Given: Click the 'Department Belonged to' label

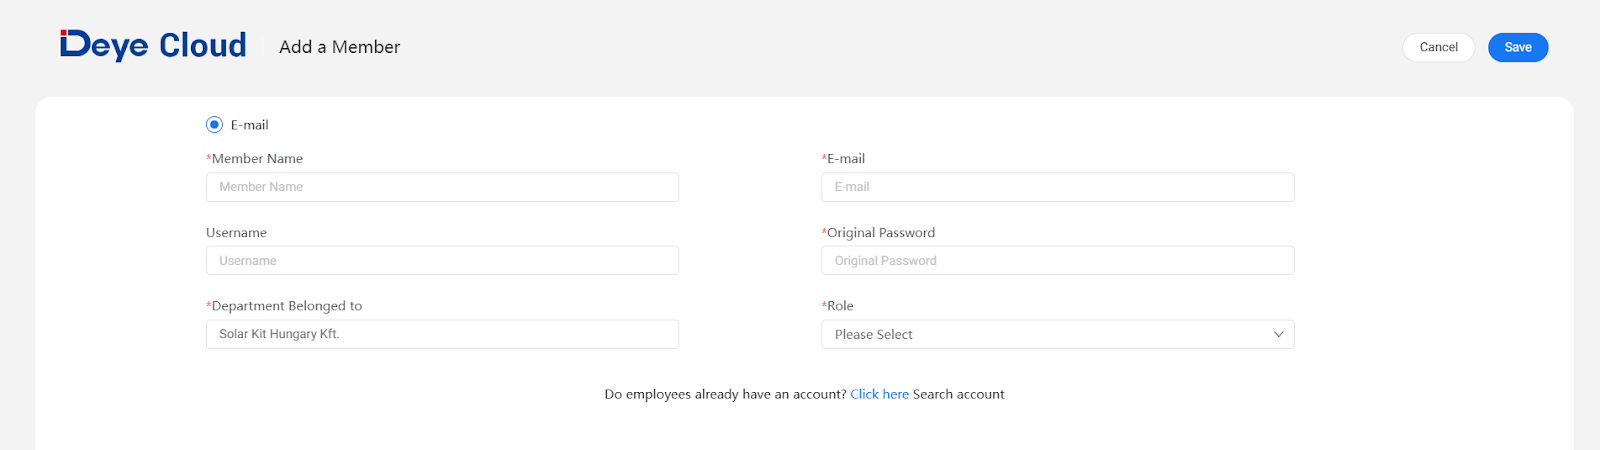Looking at the screenshot, I should 286,306.
